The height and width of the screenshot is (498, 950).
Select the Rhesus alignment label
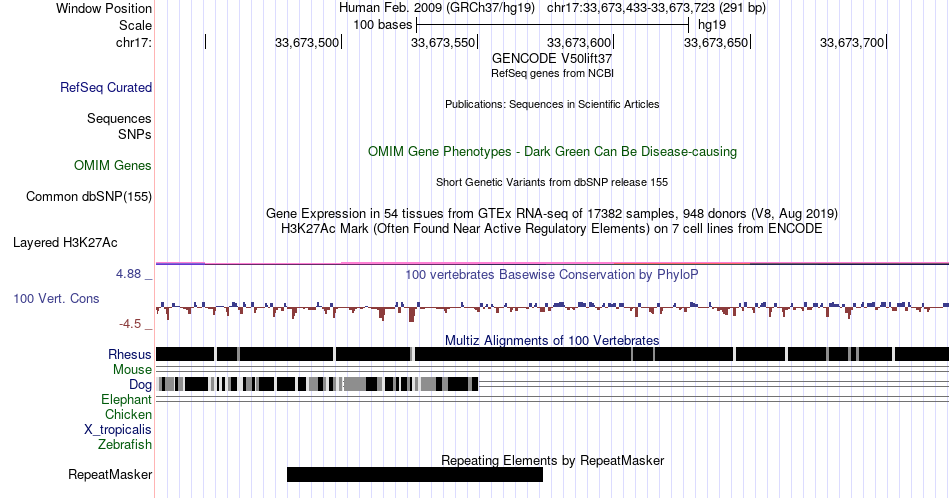pyautogui.click(x=130, y=354)
